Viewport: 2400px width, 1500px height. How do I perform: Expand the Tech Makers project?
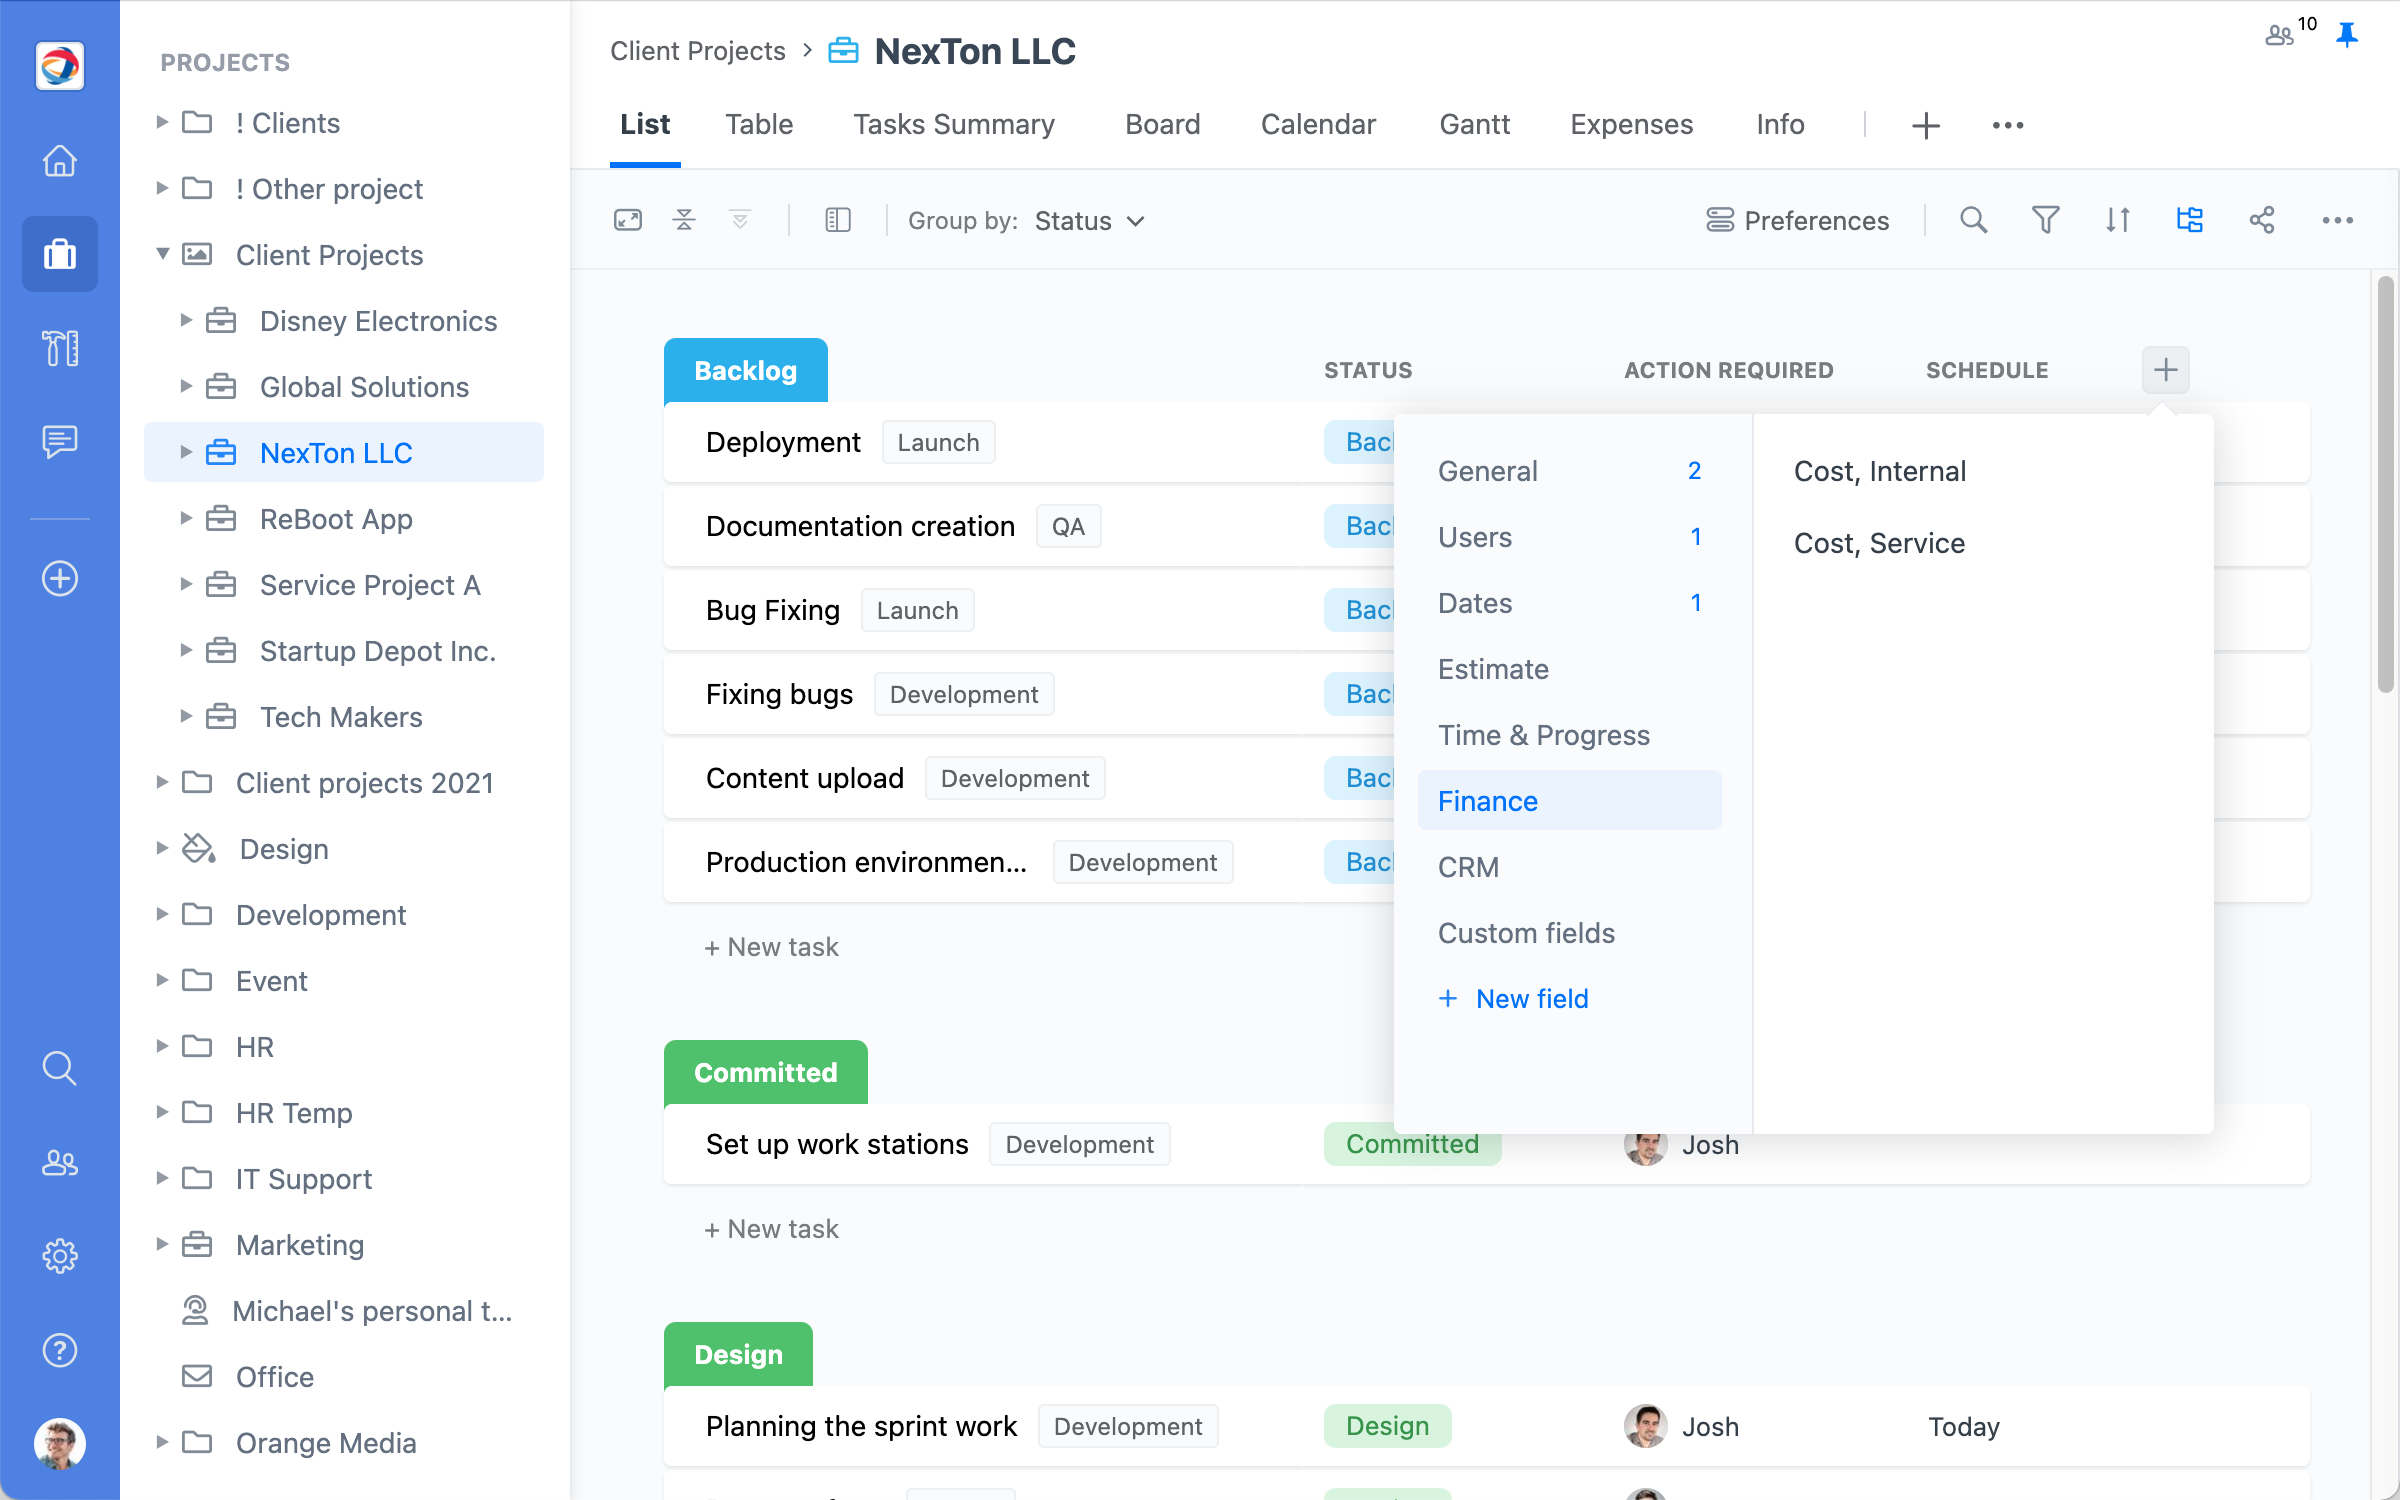pyautogui.click(x=186, y=716)
